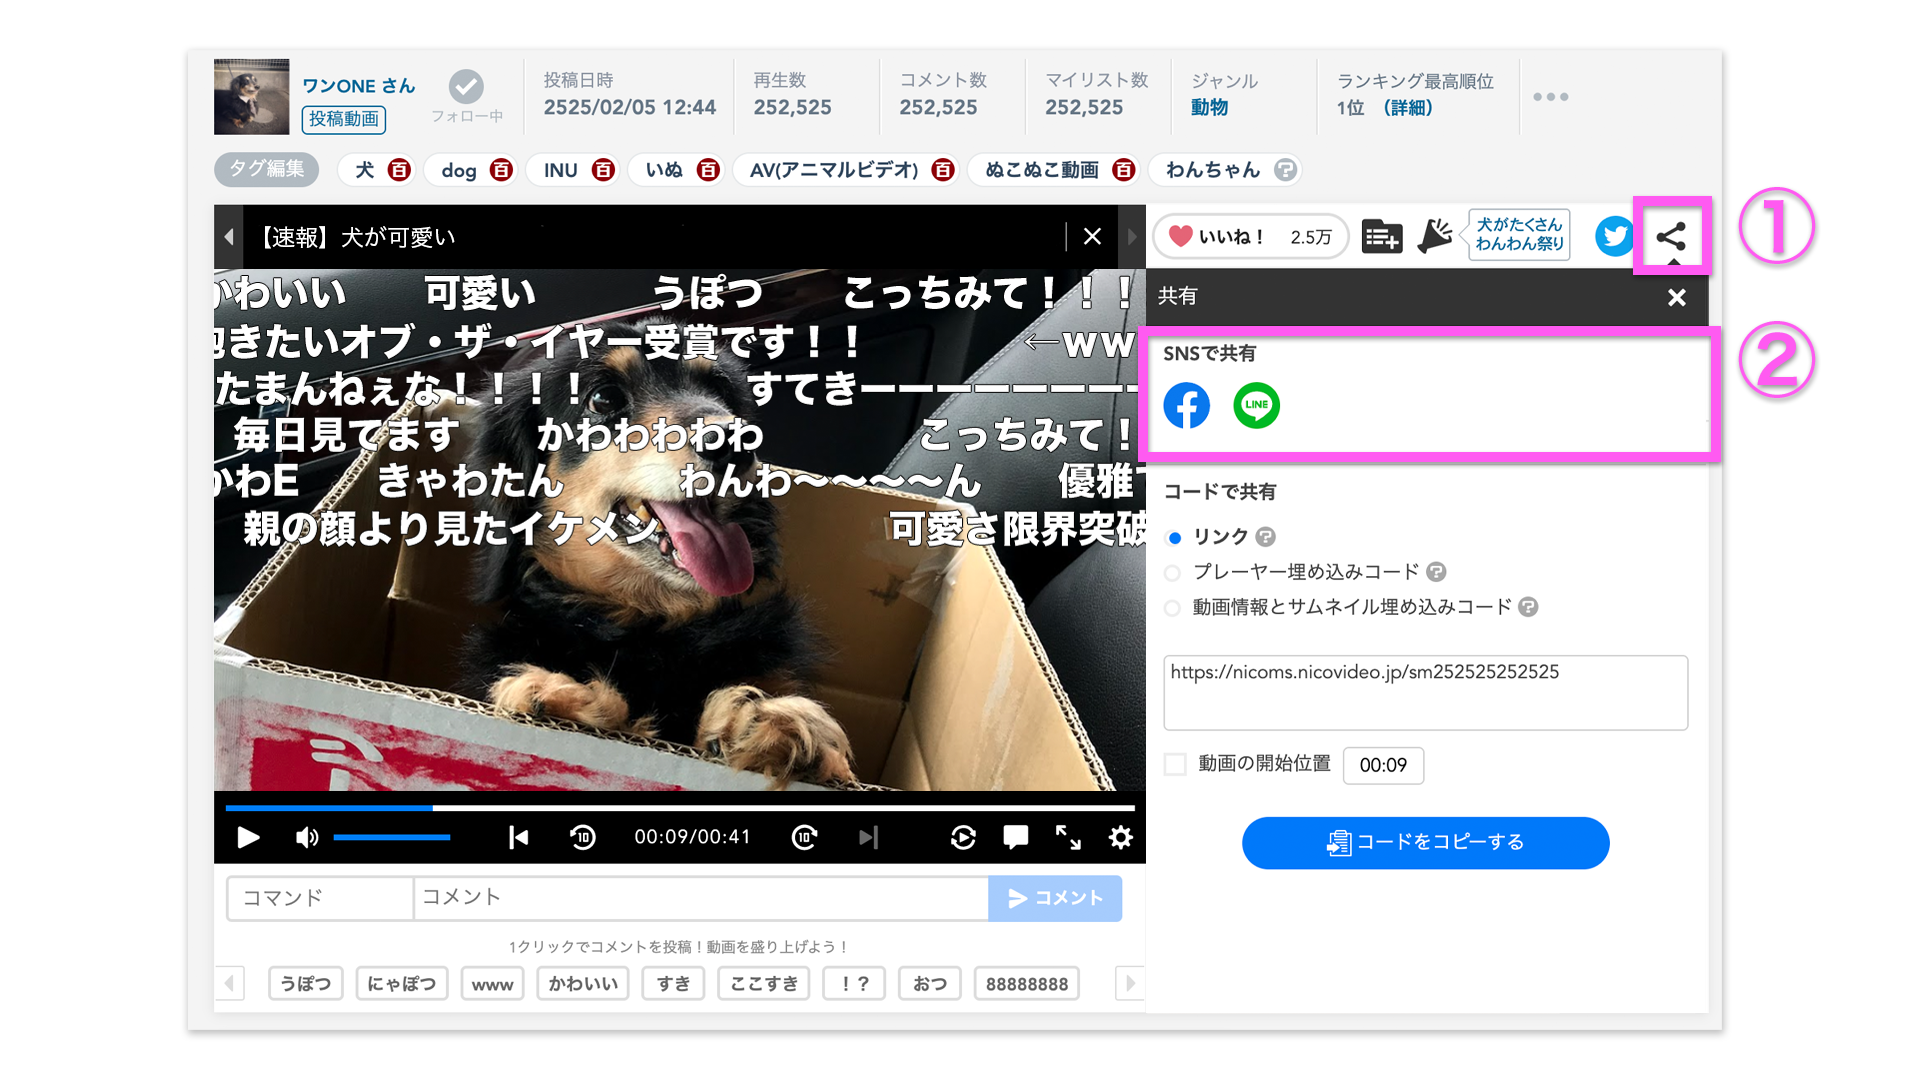Open the 犬 tag
Screen dimensions: 1920x1080
(x=365, y=170)
